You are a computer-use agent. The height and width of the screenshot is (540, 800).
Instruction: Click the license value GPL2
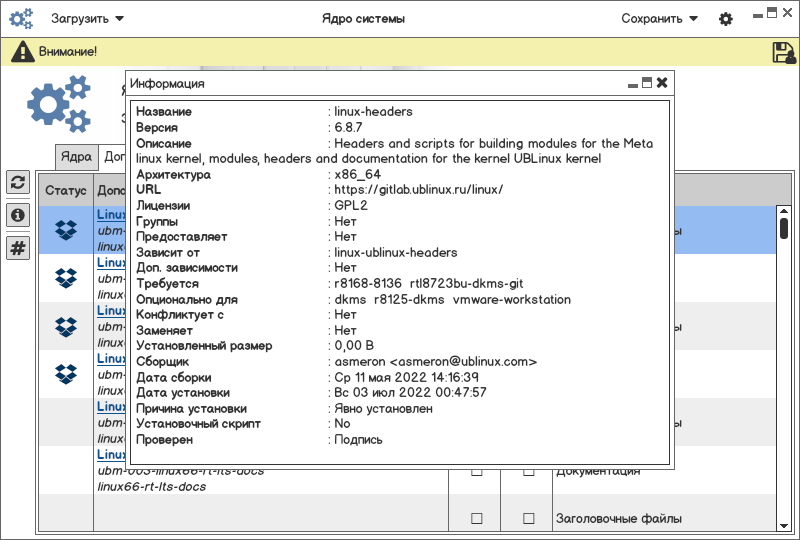pos(351,205)
